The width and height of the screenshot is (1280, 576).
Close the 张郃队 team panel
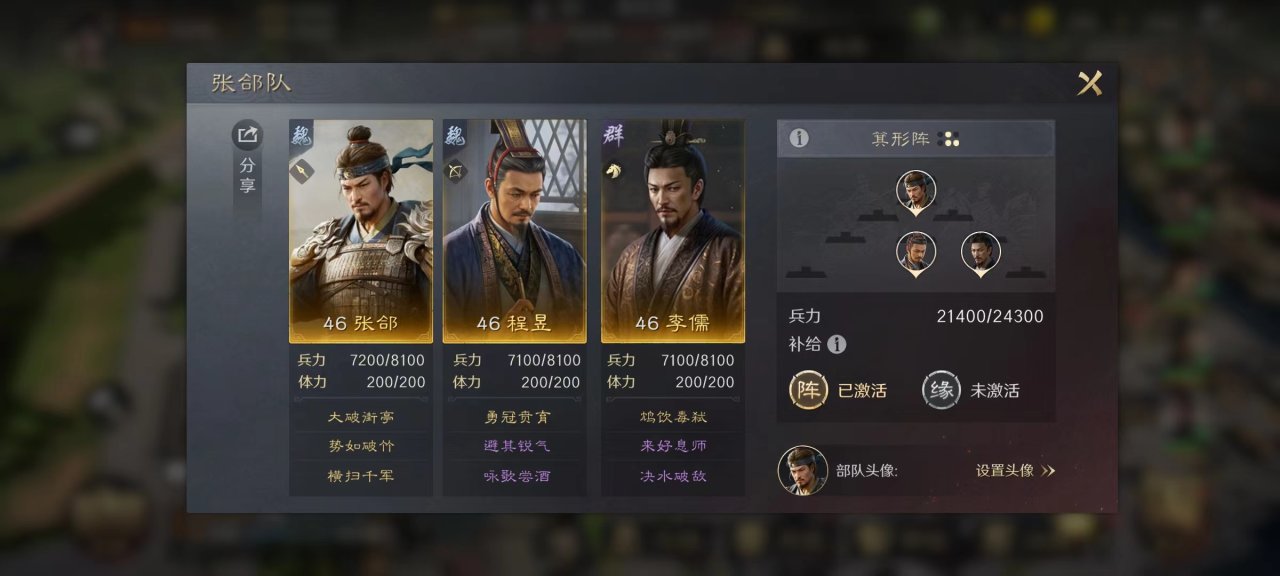click(1090, 83)
